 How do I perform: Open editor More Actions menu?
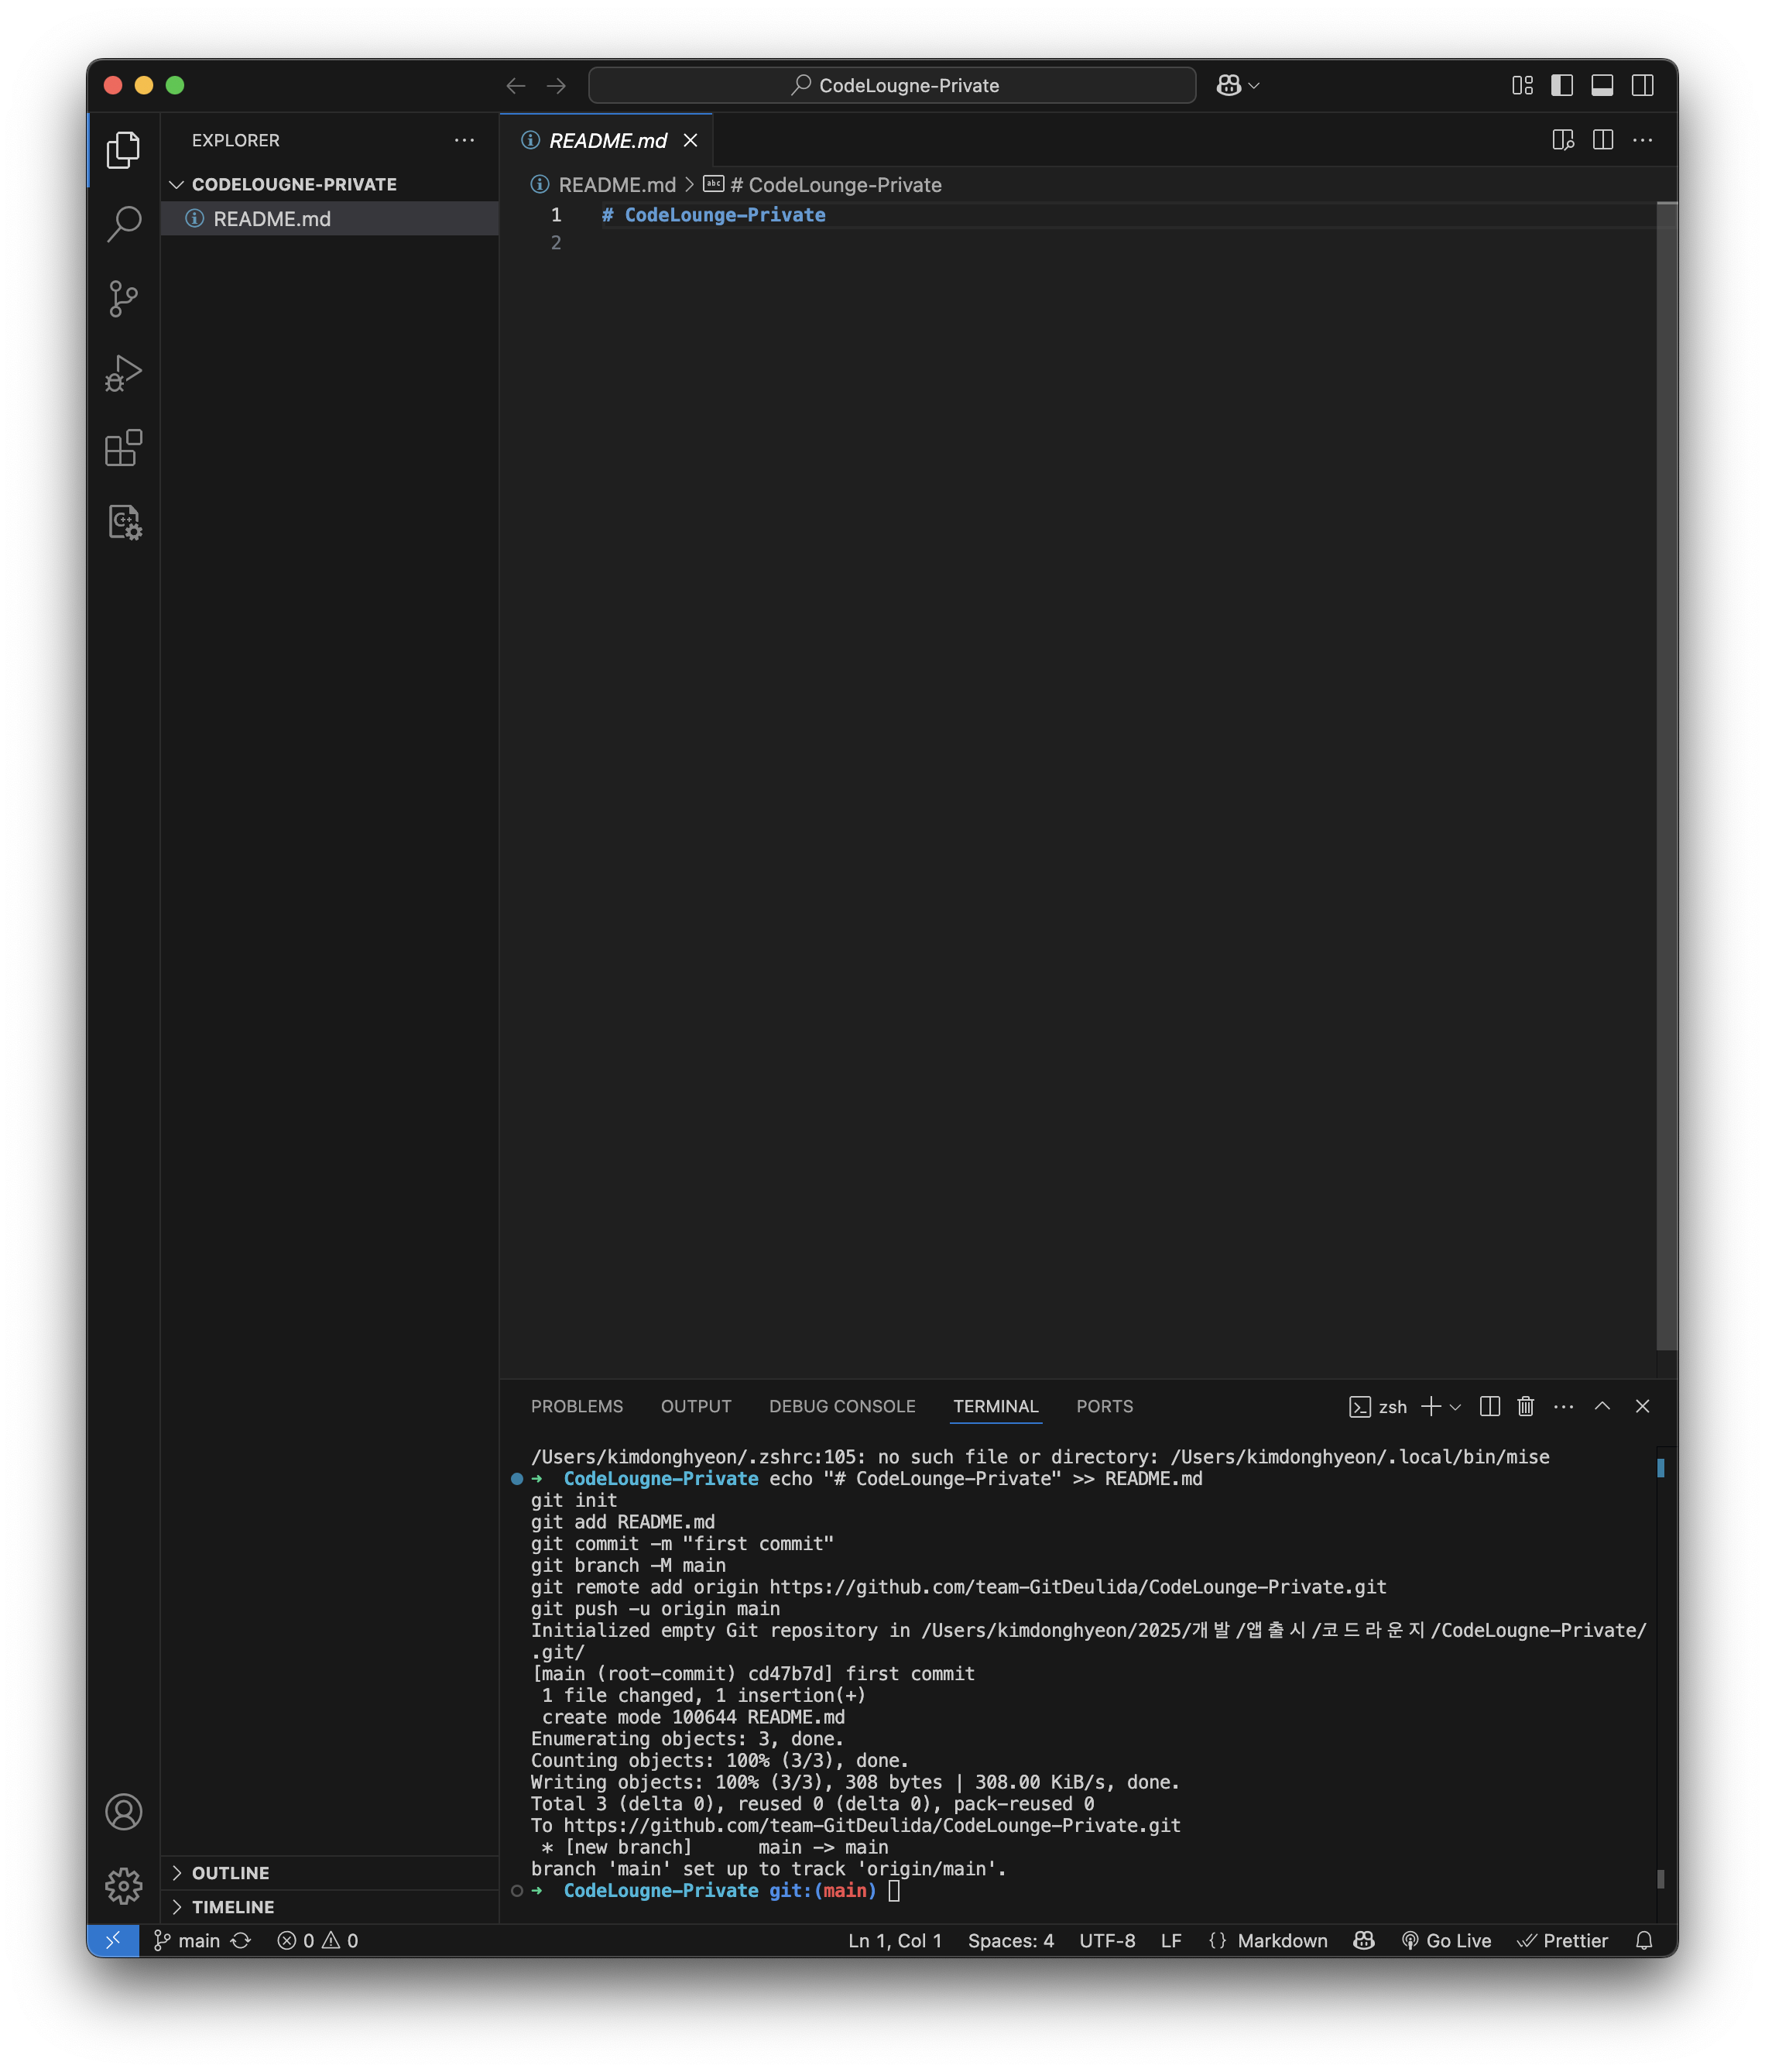pyautogui.click(x=1642, y=140)
